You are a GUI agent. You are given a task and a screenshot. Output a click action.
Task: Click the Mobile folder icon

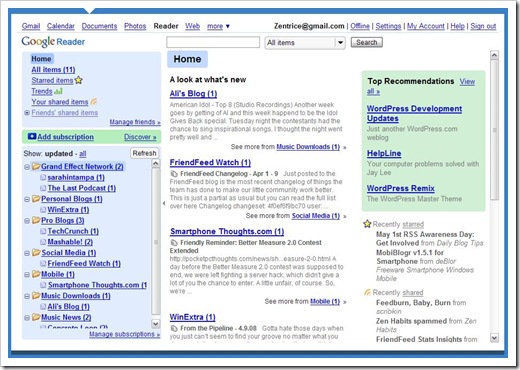point(36,274)
